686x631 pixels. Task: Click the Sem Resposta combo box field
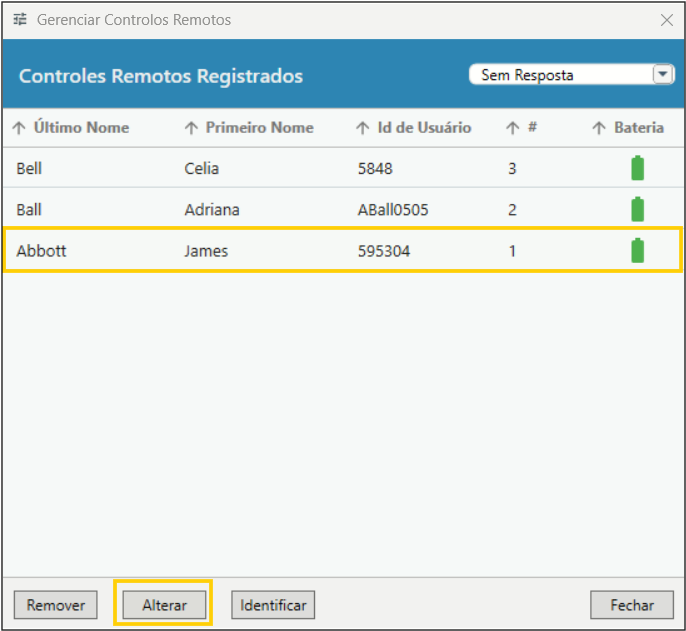pos(560,75)
